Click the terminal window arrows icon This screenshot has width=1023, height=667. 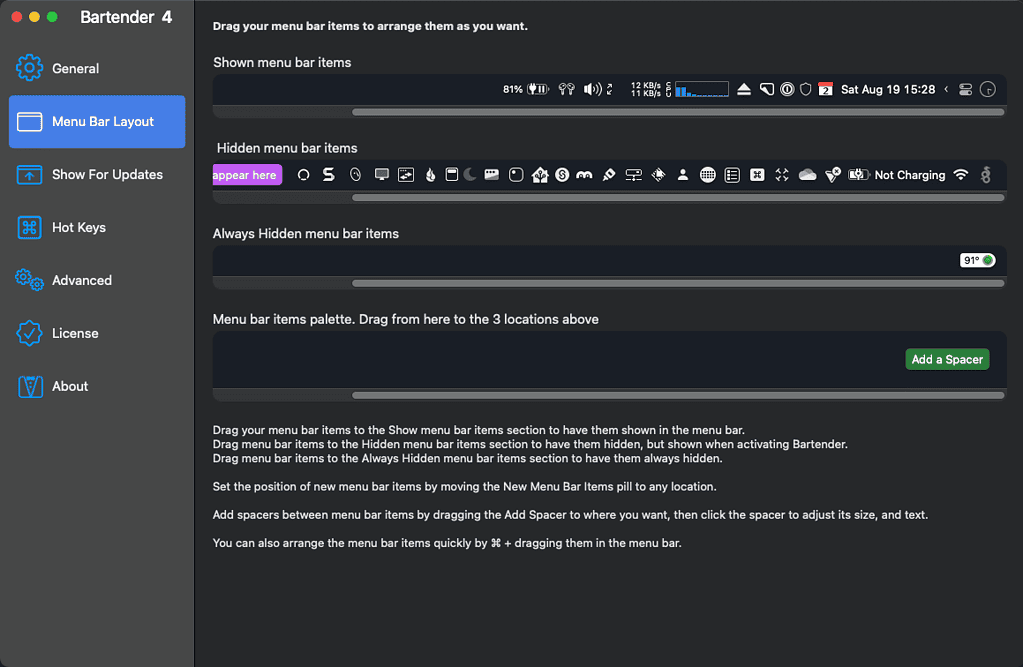point(406,174)
